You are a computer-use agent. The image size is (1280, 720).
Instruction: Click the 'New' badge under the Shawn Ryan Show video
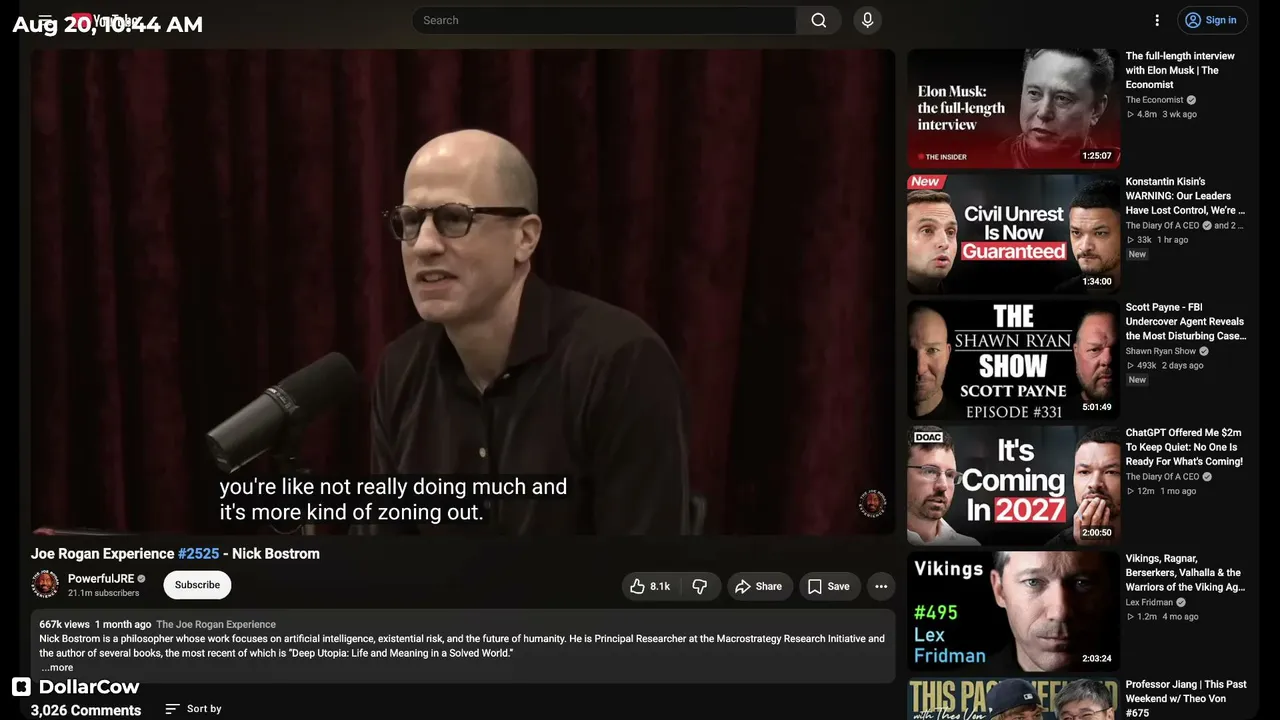pos(1137,380)
